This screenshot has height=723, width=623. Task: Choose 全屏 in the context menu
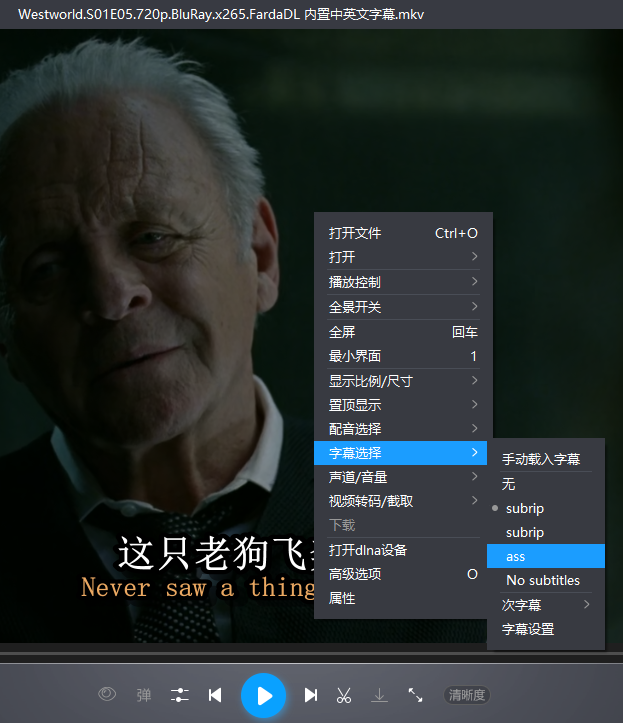pos(403,332)
